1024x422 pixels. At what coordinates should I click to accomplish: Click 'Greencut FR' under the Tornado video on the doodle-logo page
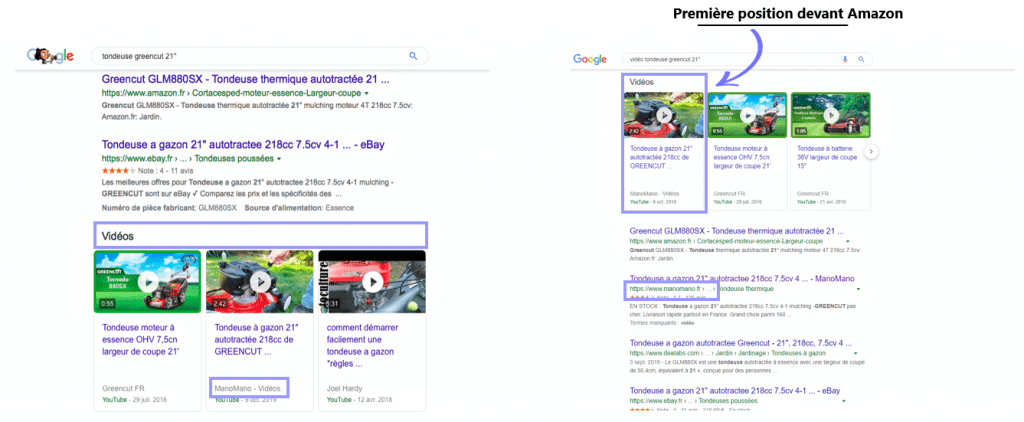click(123, 388)
